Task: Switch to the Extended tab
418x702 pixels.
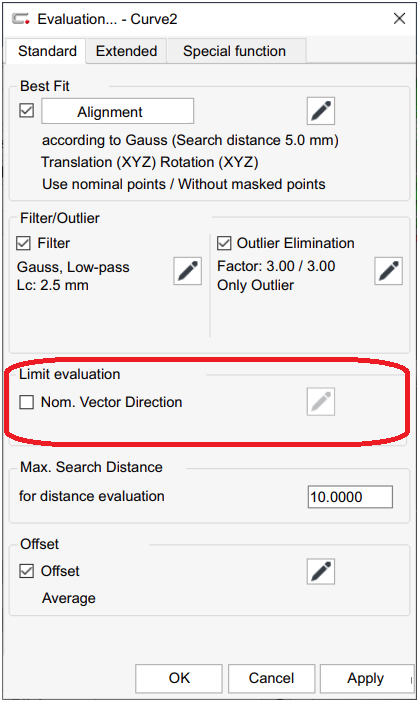Action: tap(126, 51)
